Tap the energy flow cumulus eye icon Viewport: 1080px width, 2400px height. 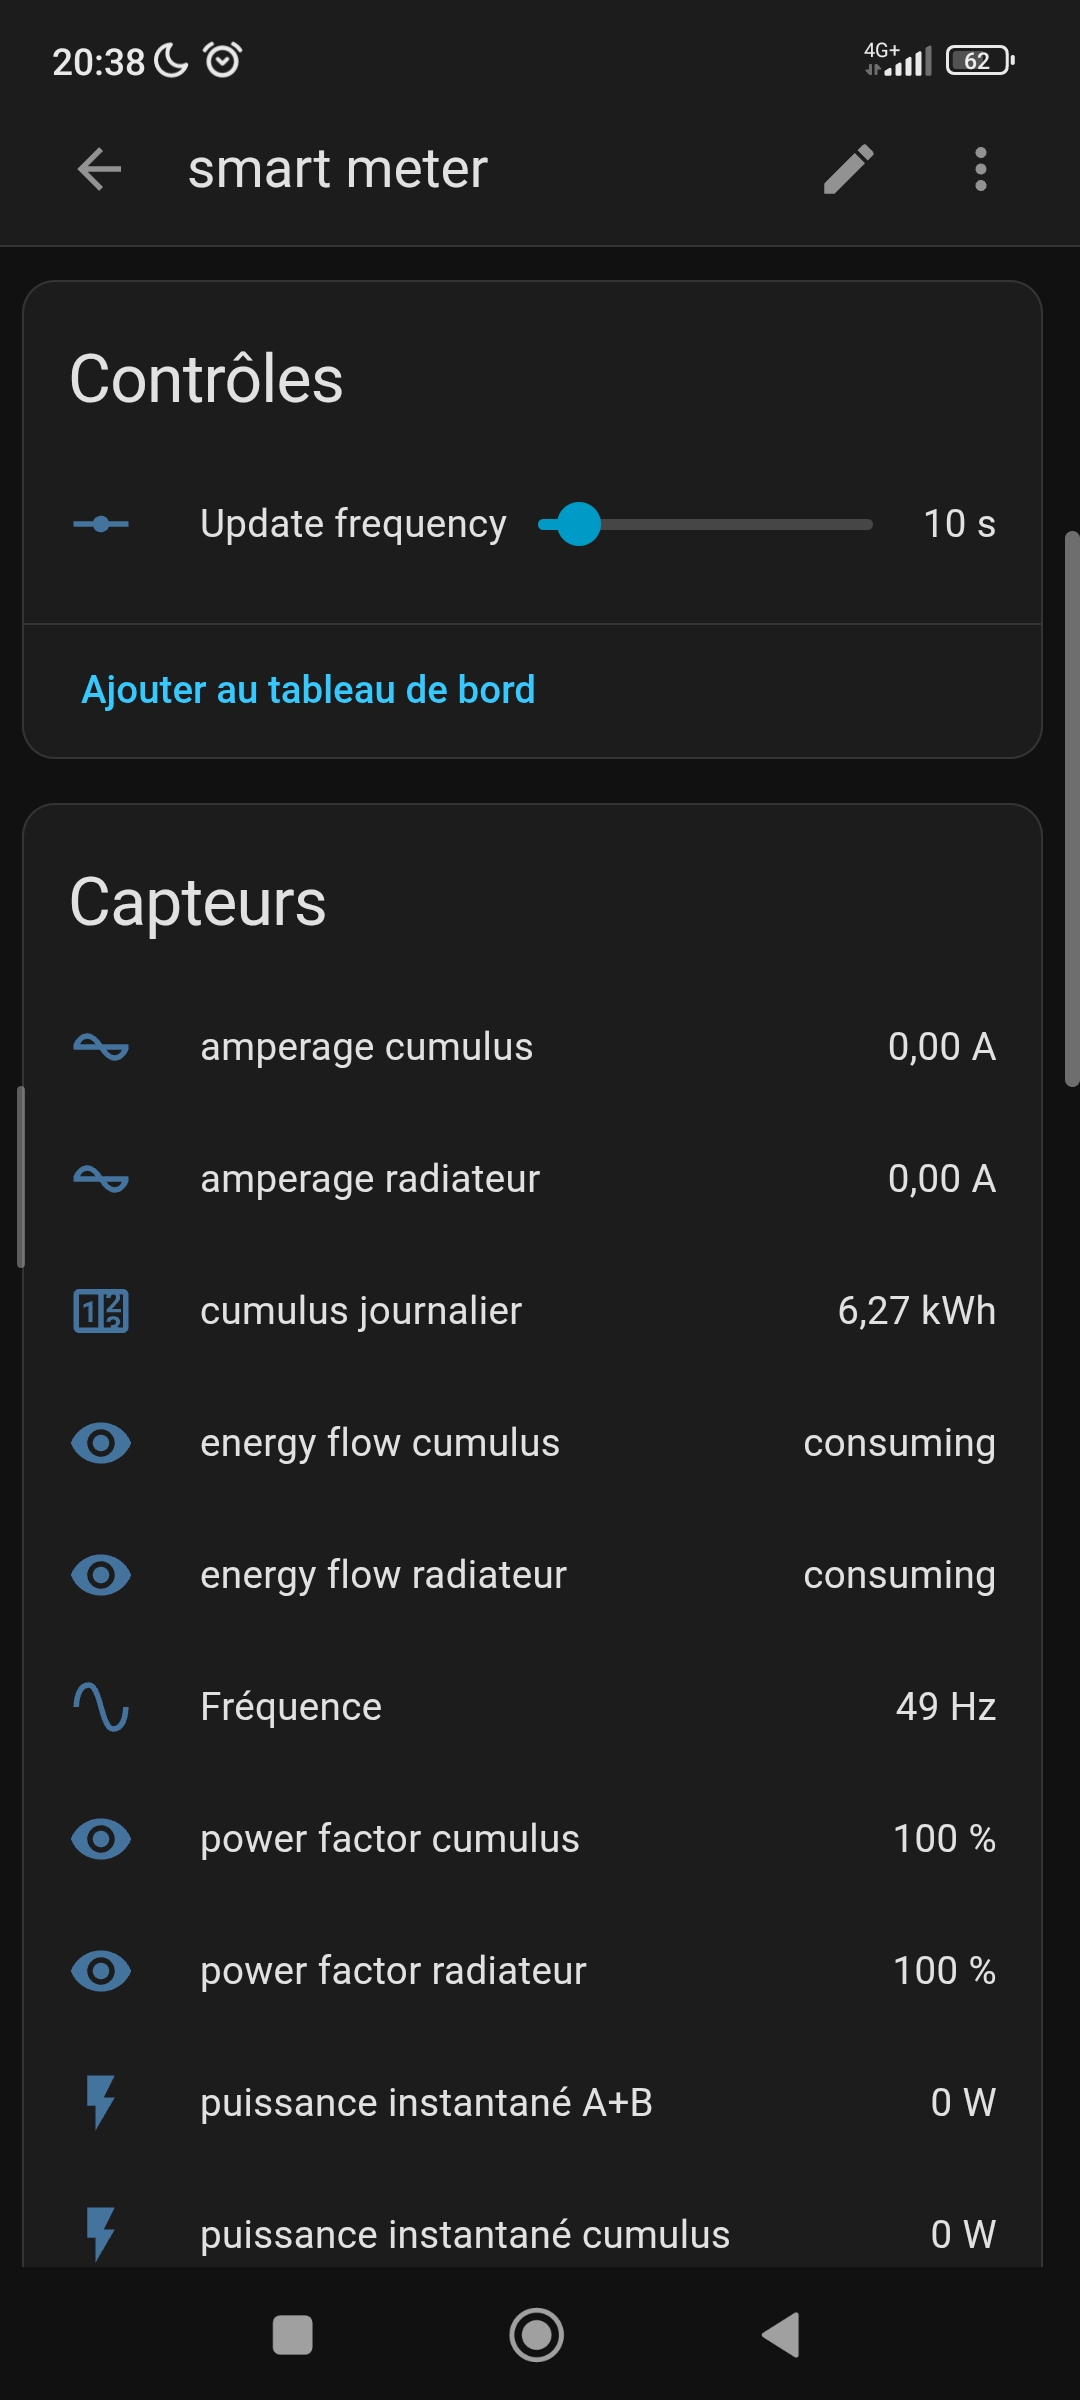101,1443
